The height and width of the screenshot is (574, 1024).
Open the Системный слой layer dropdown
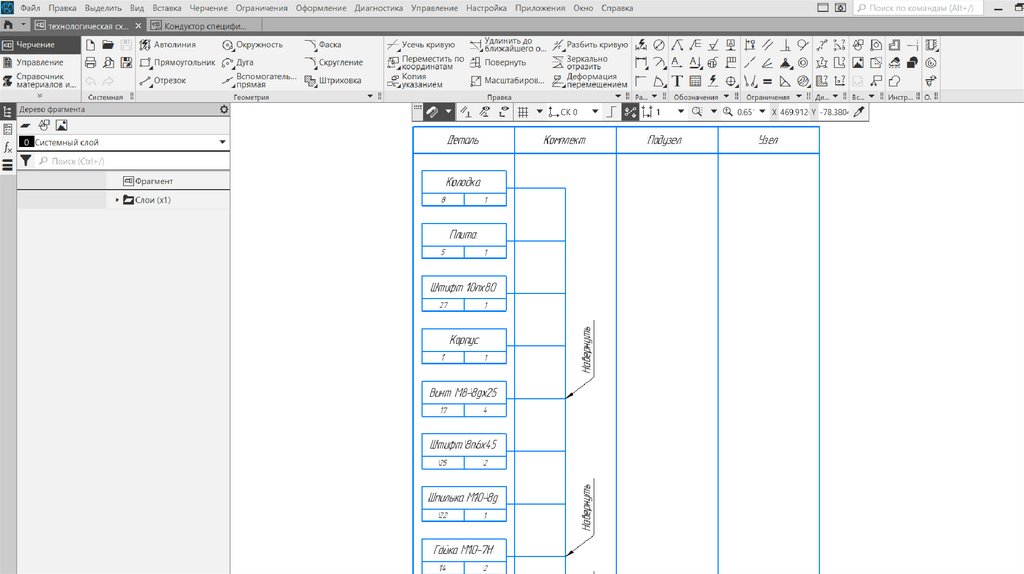point(222,143)
